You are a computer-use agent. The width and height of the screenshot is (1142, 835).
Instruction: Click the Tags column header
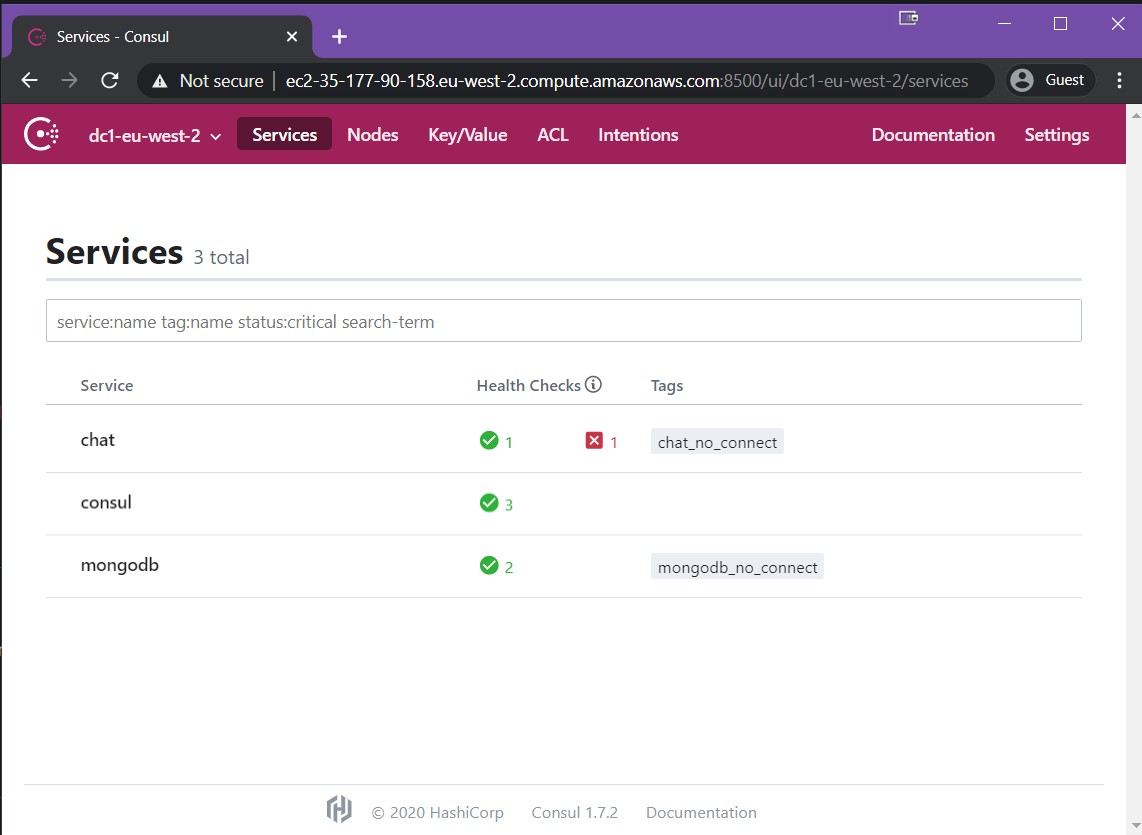[666, 385]
